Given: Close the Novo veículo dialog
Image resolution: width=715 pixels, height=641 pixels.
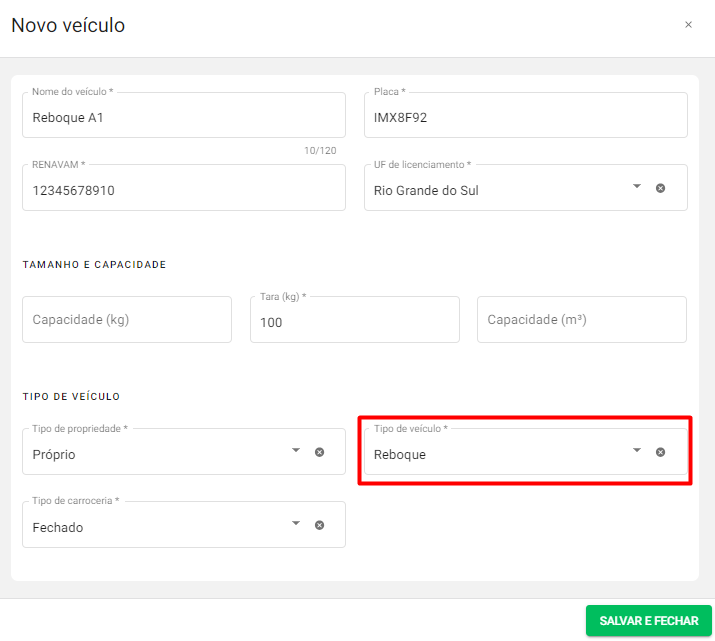Looking at the screenshot, I should (688, 25).
